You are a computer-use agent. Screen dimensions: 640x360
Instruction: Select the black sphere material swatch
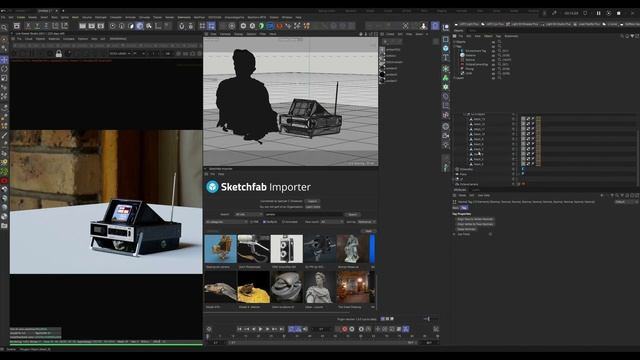[382, 75]
